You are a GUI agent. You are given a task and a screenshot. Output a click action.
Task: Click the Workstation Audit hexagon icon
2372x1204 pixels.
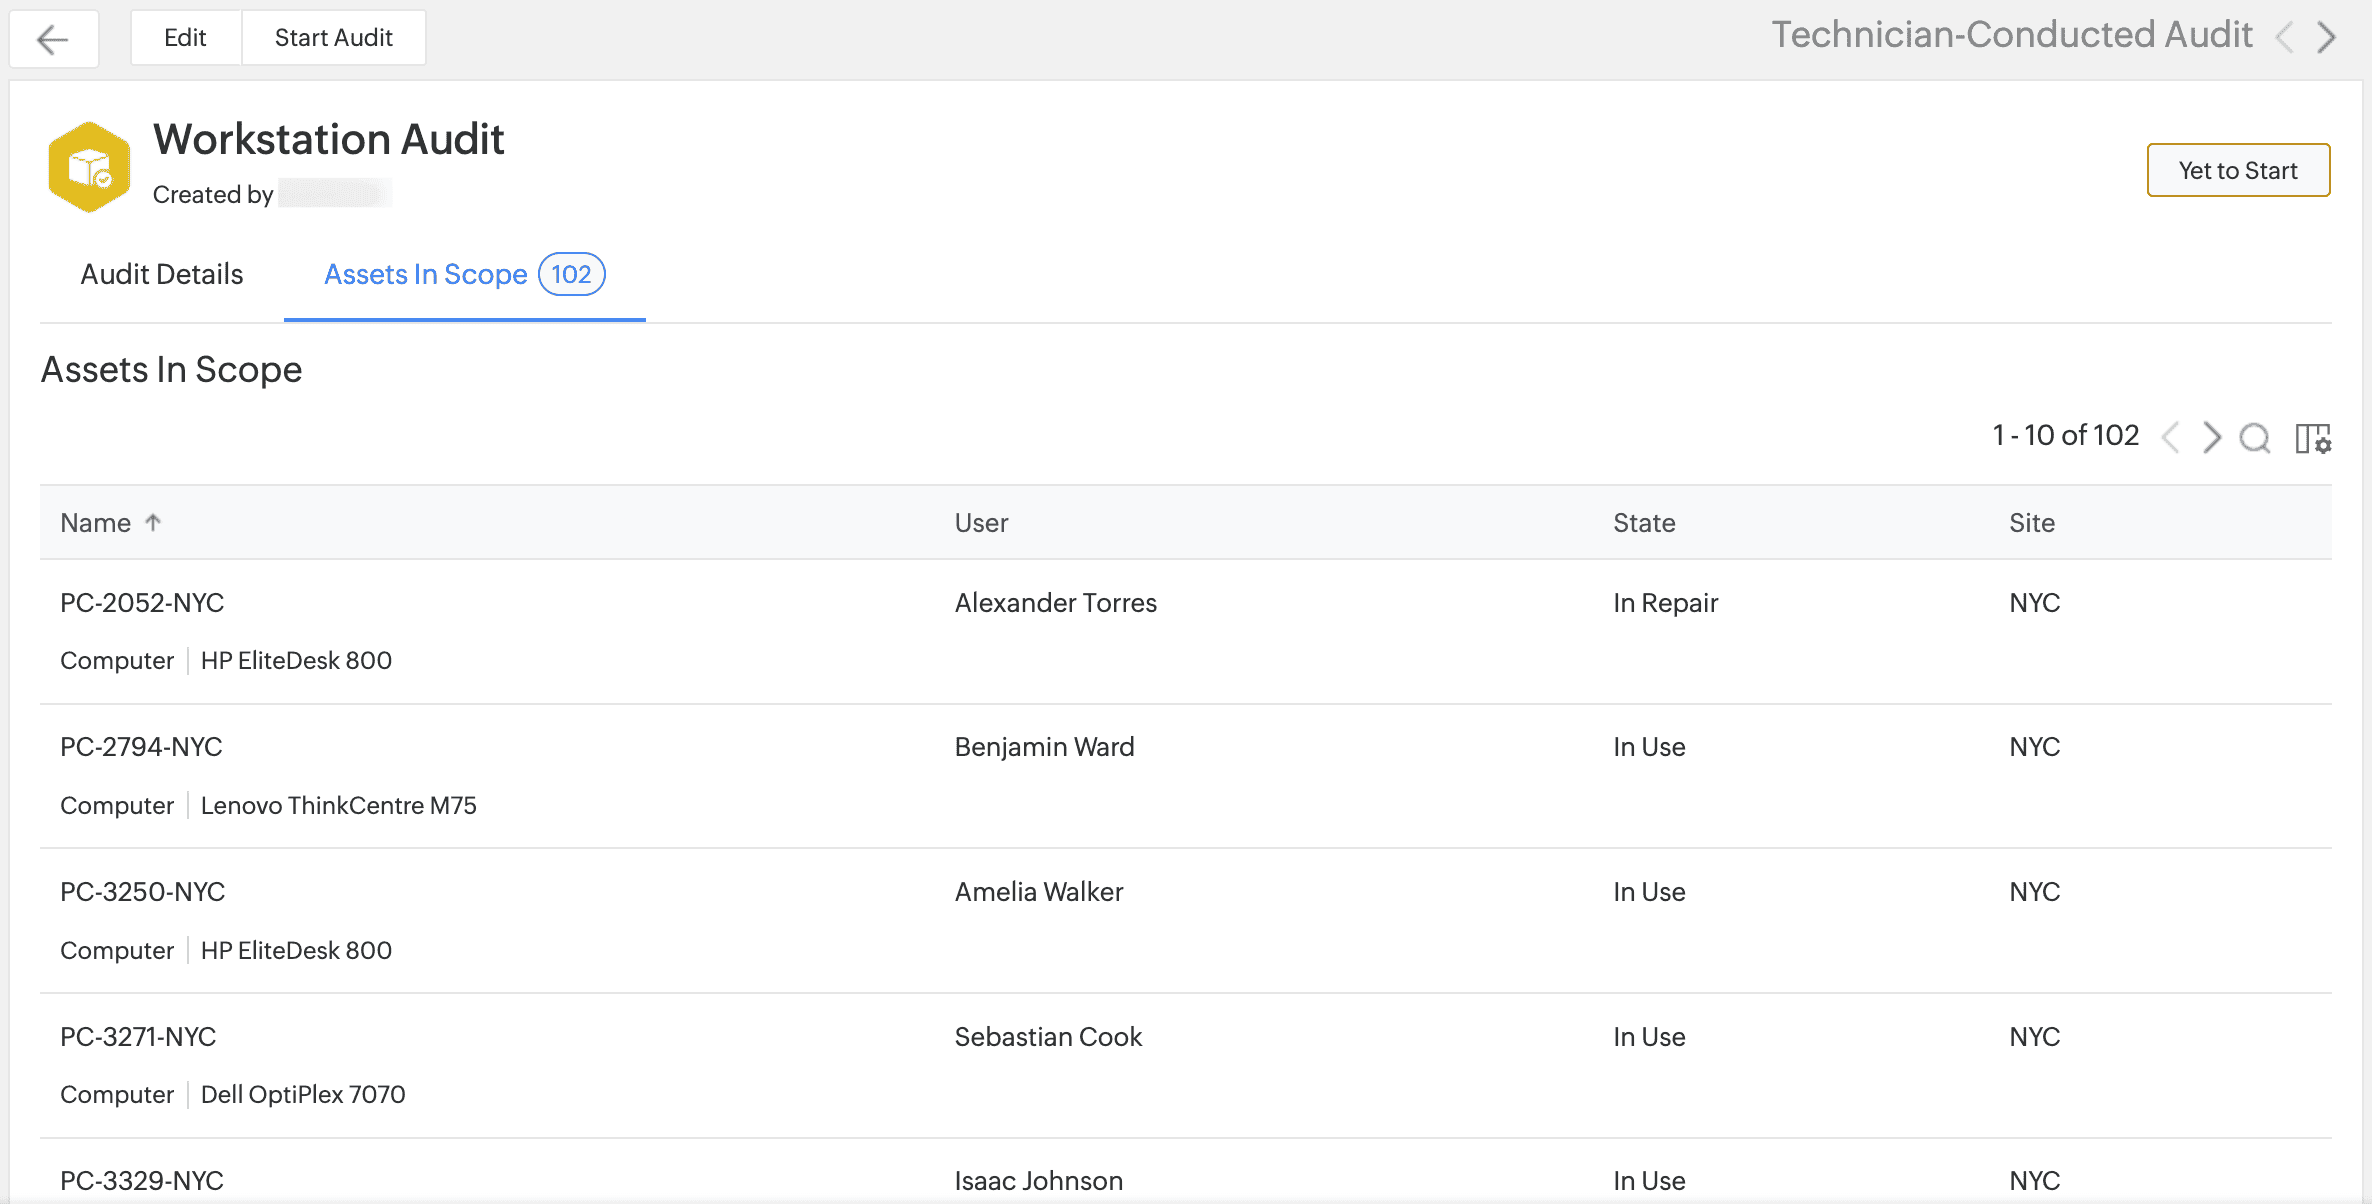coord(89,167)
